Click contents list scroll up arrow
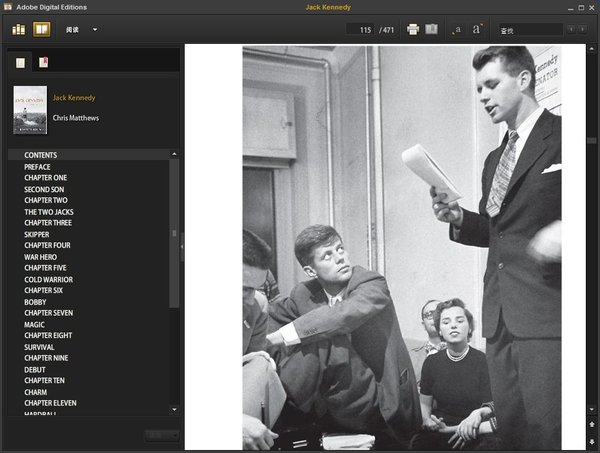 [x=174, y=154]
